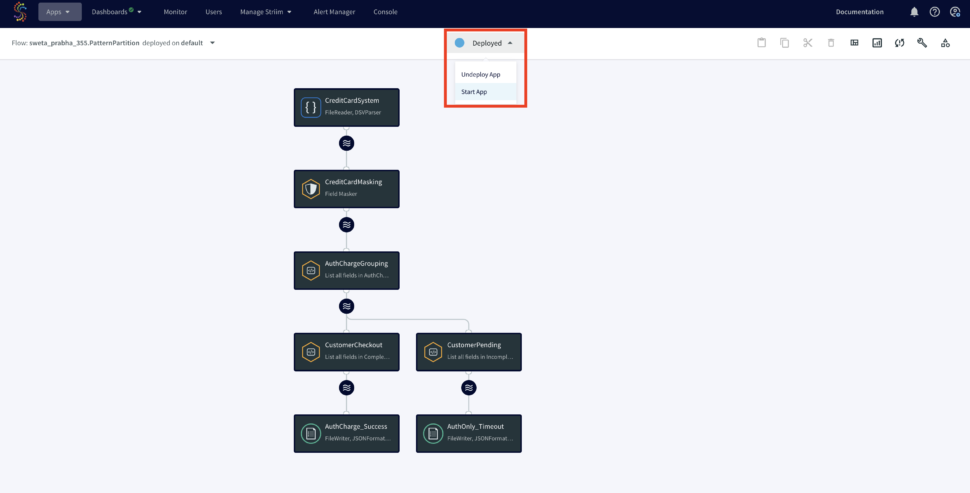Click the bar chart monitoring icon
Viewport: 970px width, 493px height.
877,43
